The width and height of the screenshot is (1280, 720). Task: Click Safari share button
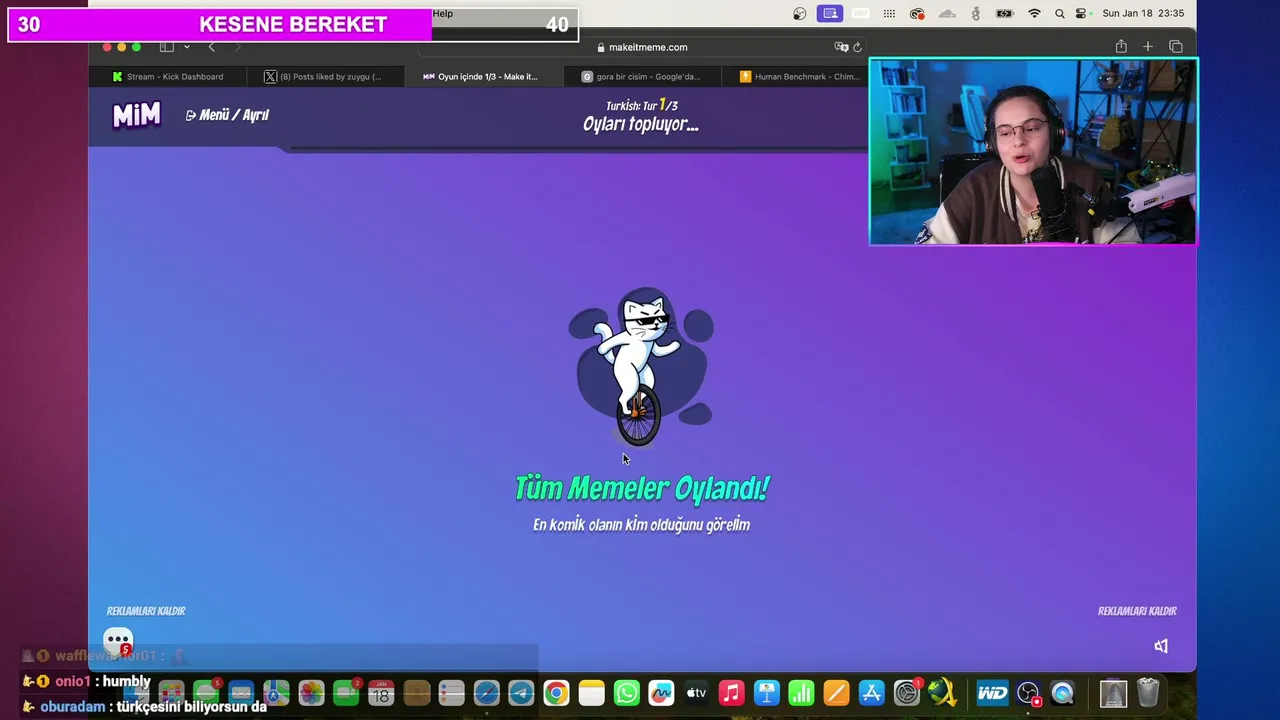tap(1121, 47)
